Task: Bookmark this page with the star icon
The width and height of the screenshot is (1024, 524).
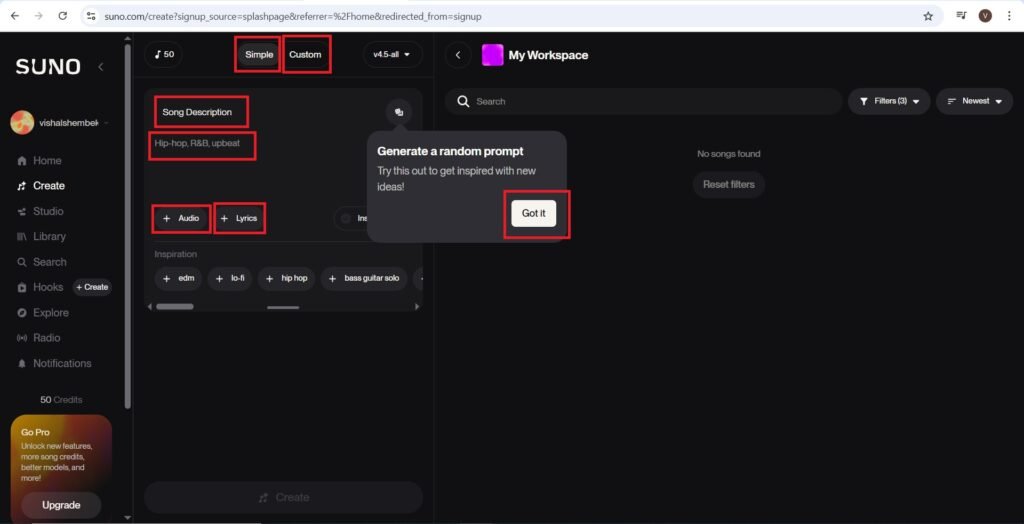Action: point(928,16)
